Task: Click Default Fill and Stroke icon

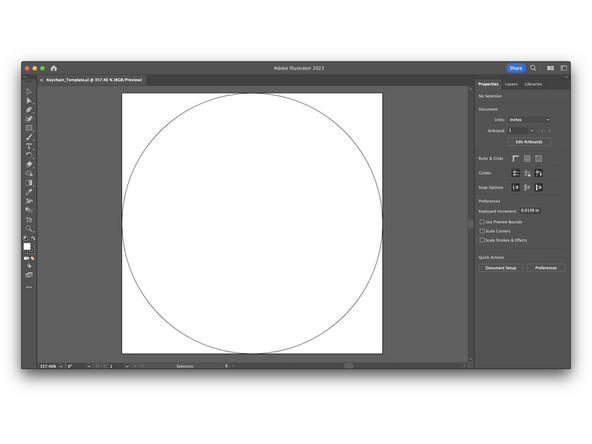Action: pyautogui.click(x=26, y=238)
